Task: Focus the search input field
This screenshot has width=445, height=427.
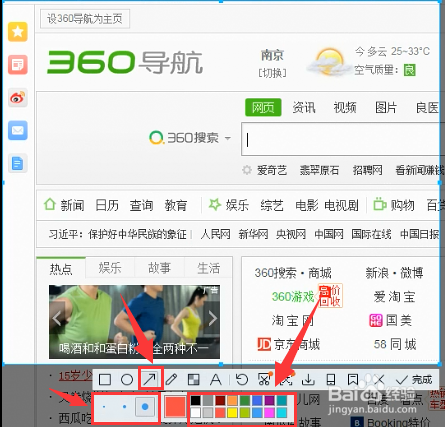Action: pos(343,139)
